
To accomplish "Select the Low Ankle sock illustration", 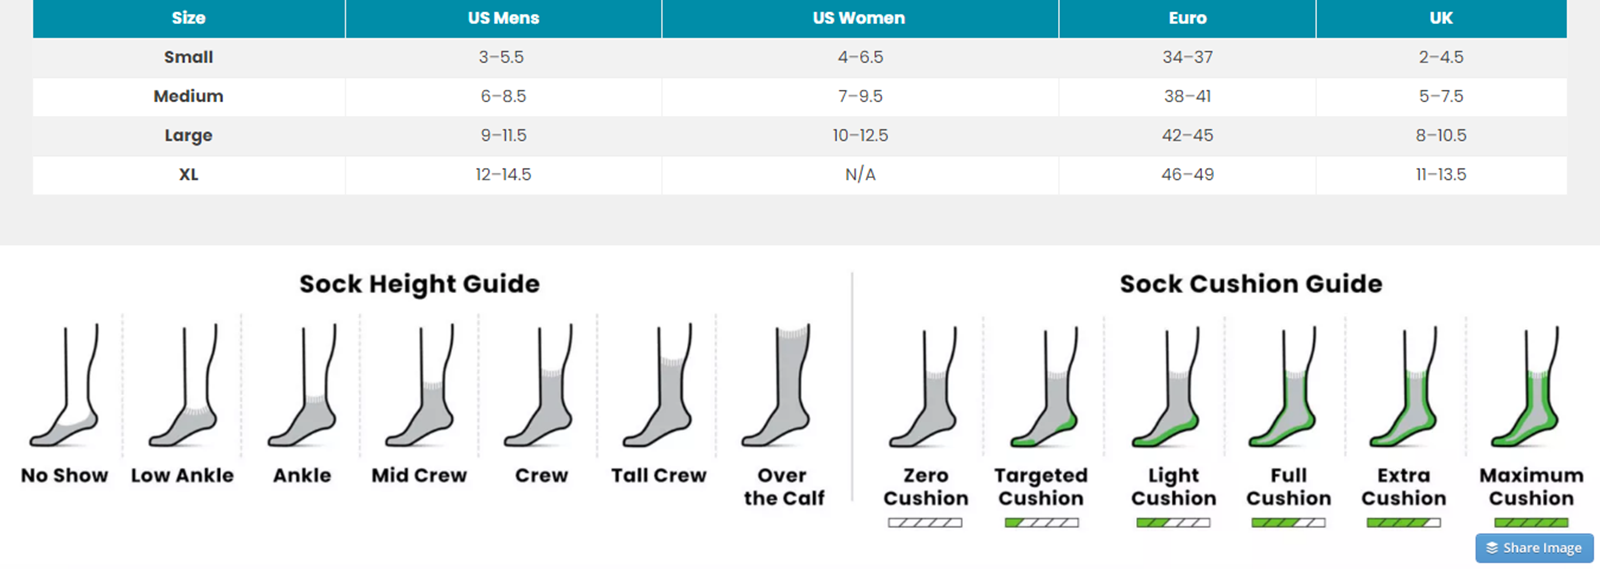I will [x=185, y=387].
